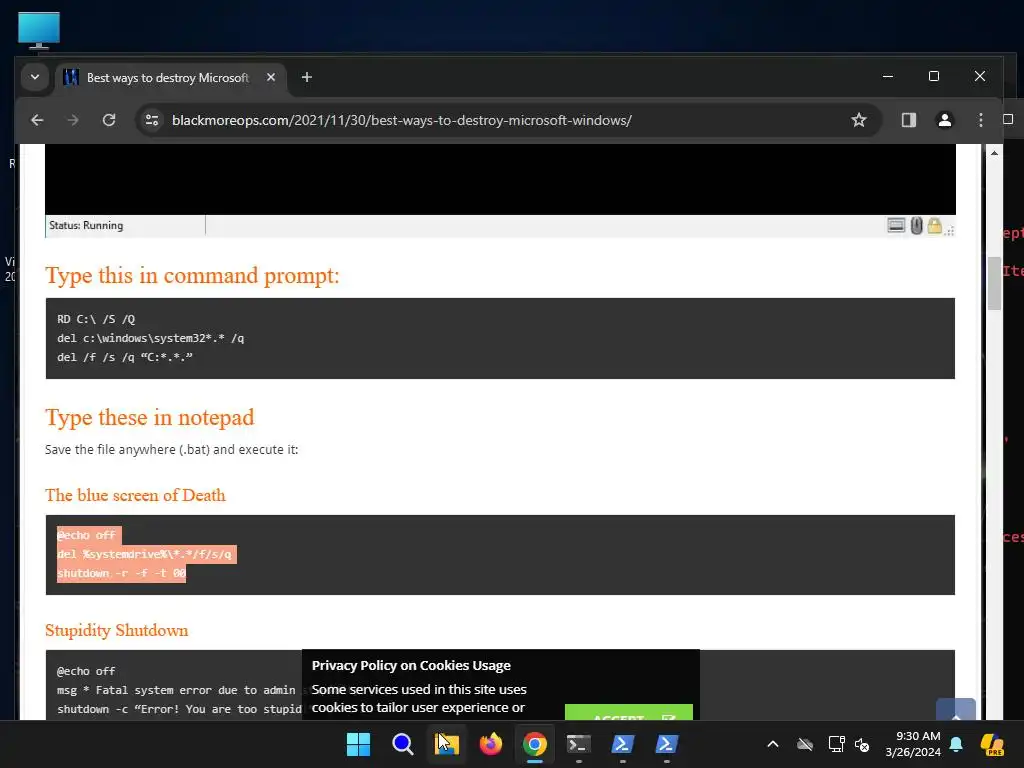Open the Chrome profile menu
Viewport: 1024px width, 768px height.
click(944, 120)
